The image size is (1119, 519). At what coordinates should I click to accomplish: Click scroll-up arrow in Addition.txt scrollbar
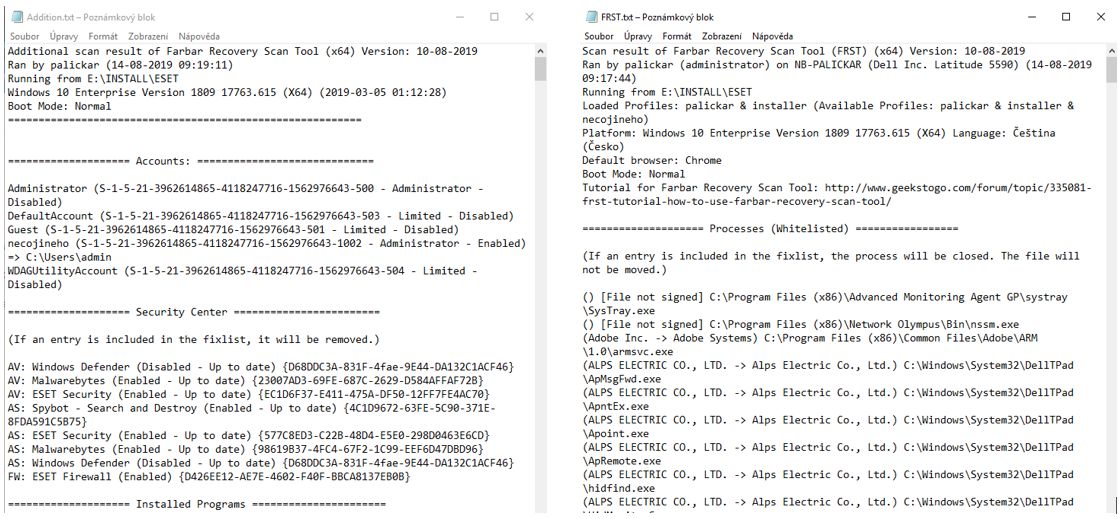tap(540, 50)
